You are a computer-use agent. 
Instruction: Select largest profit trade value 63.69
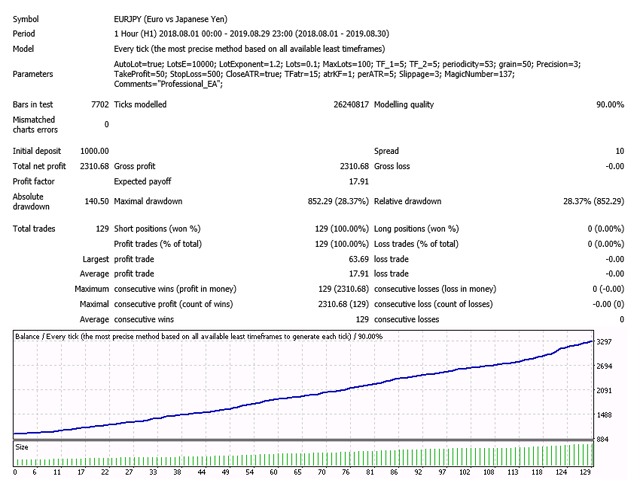(359, 259)
